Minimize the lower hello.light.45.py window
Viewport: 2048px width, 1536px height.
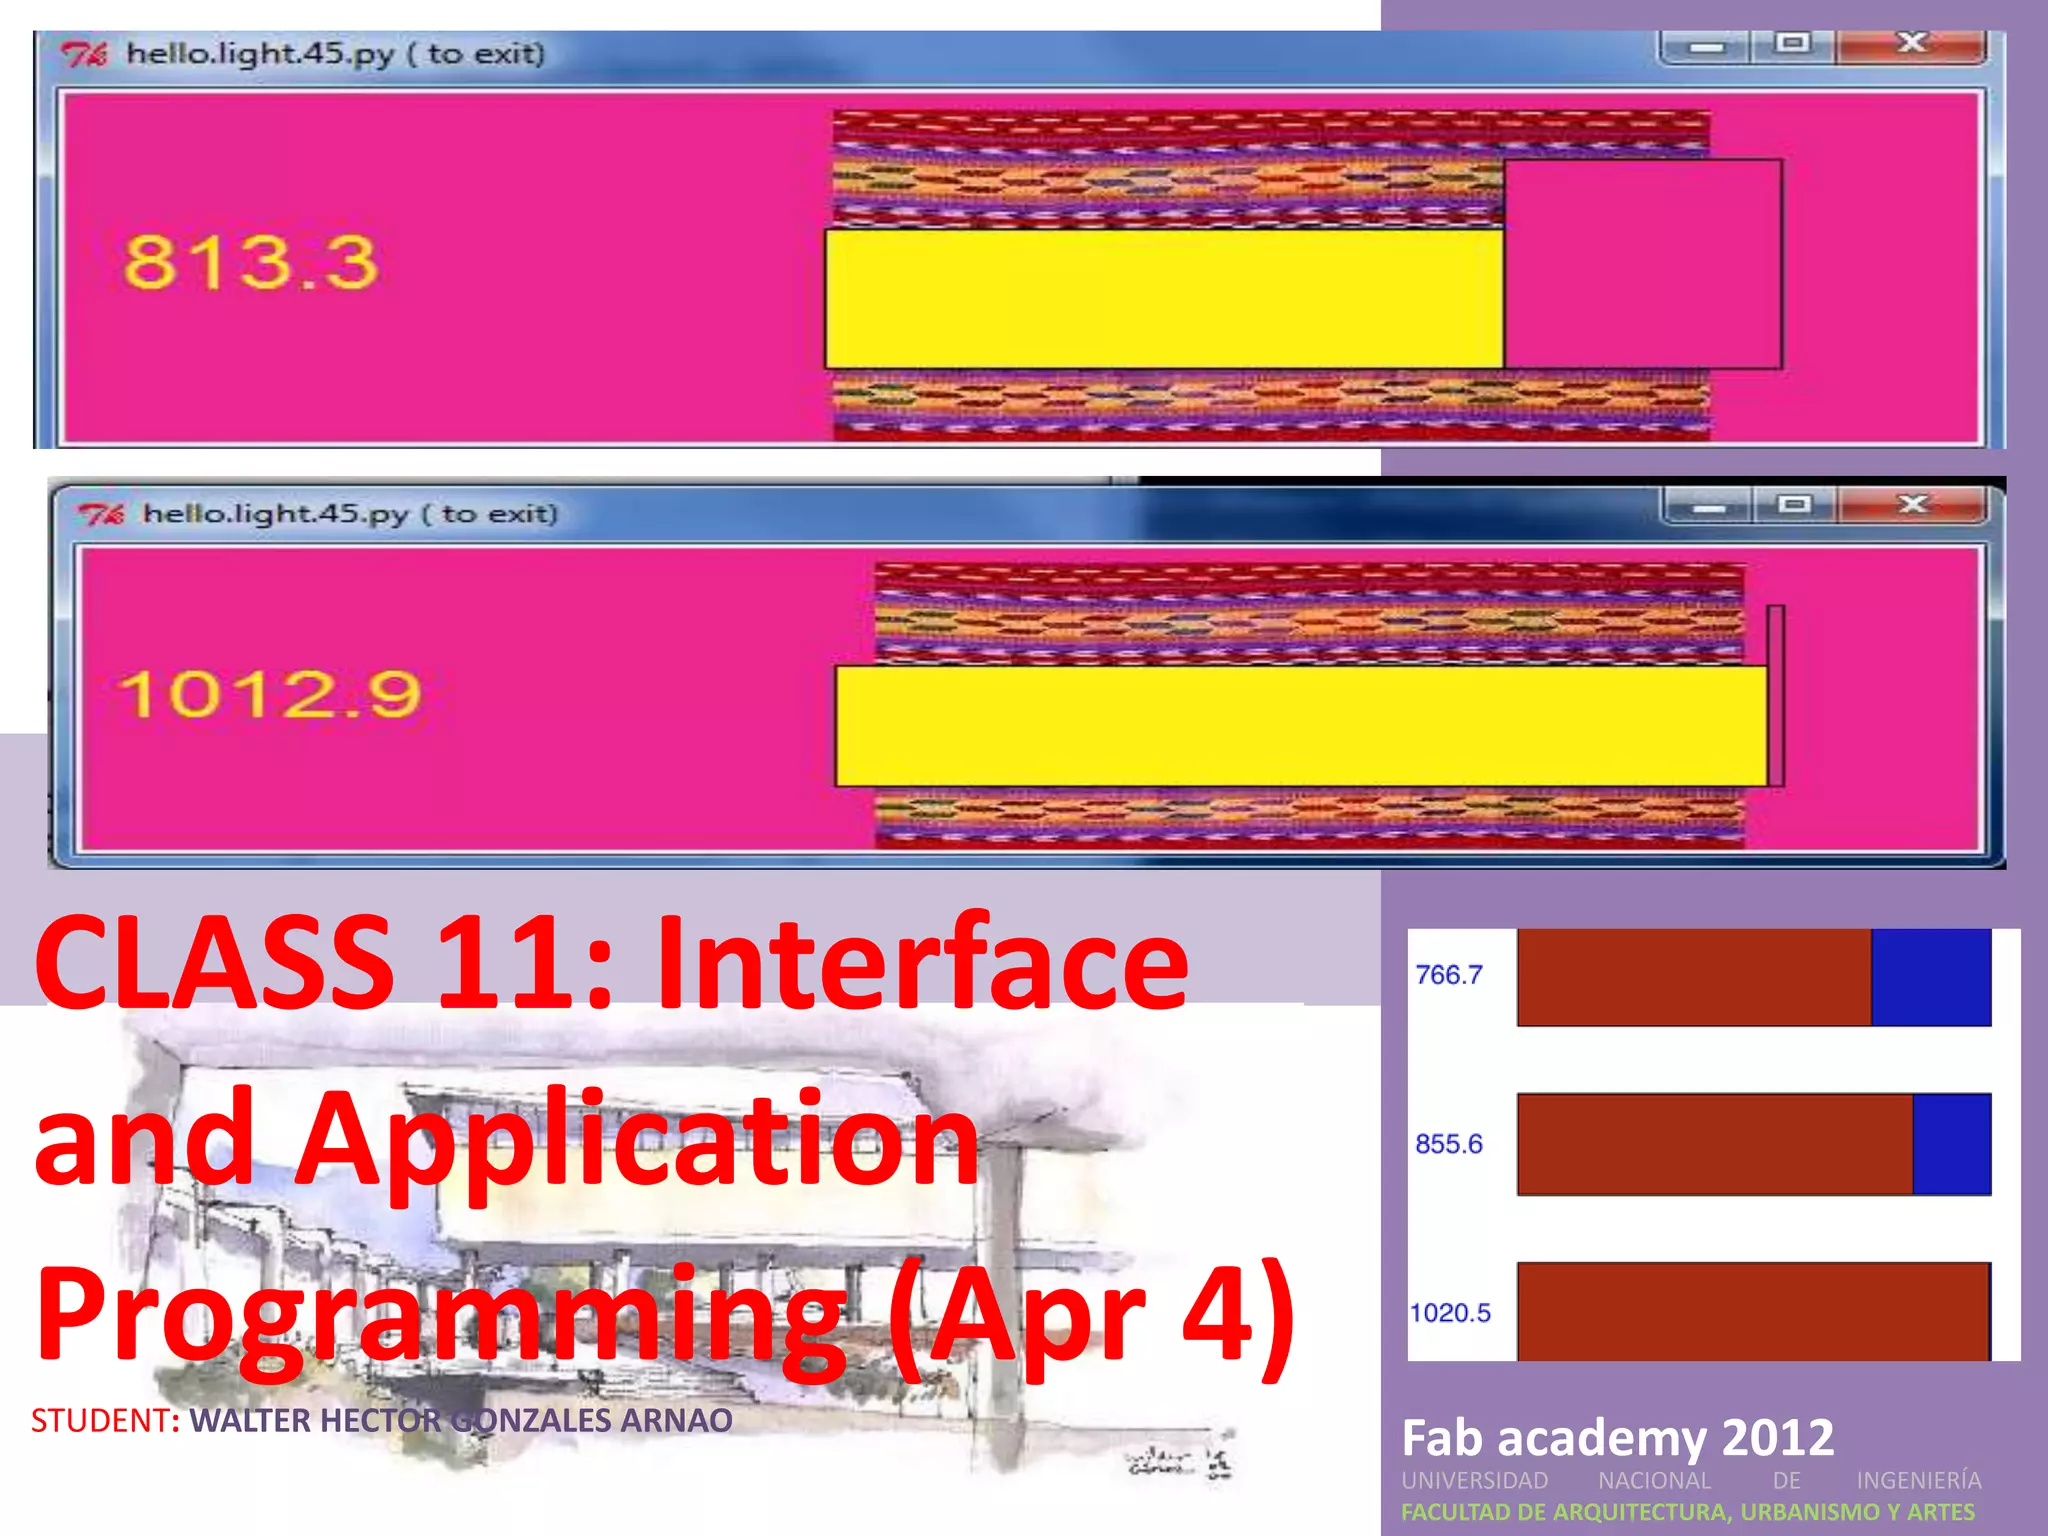tap(1708, 506)
